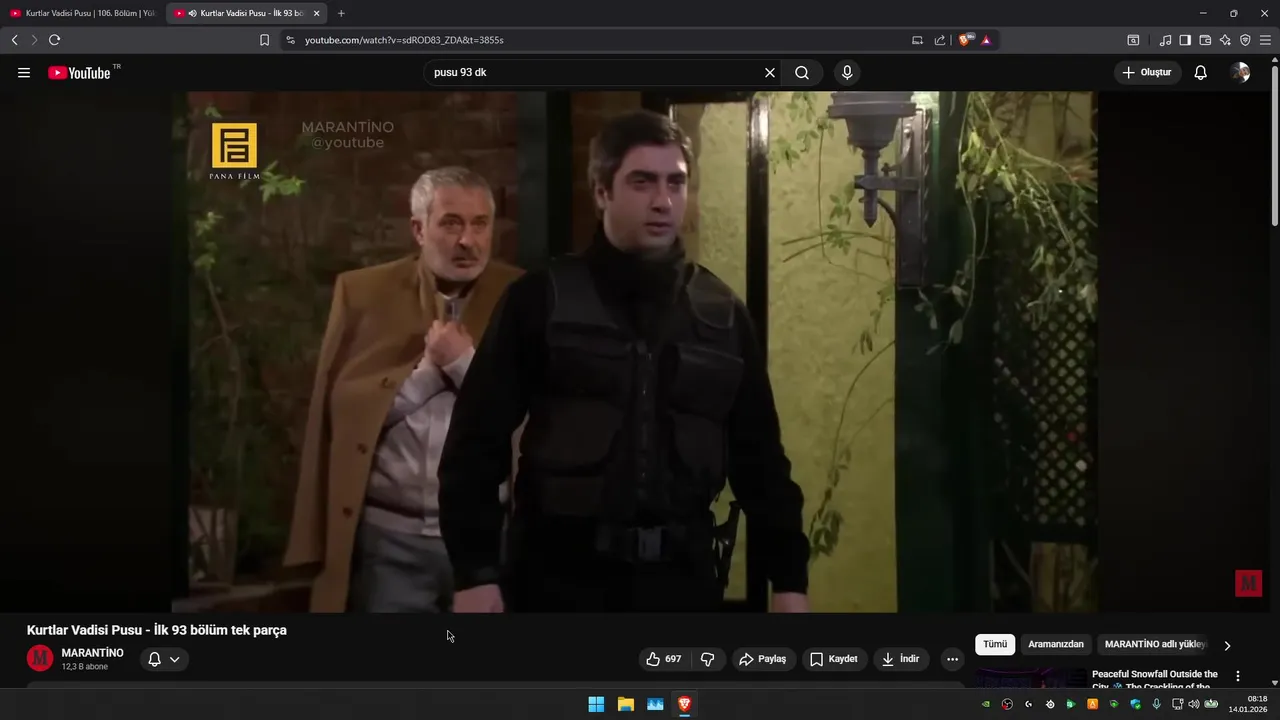The width and height of the screenshot is (1280, 720).
Task: Share this page from address bar
Action: click(x=940, y=40)
